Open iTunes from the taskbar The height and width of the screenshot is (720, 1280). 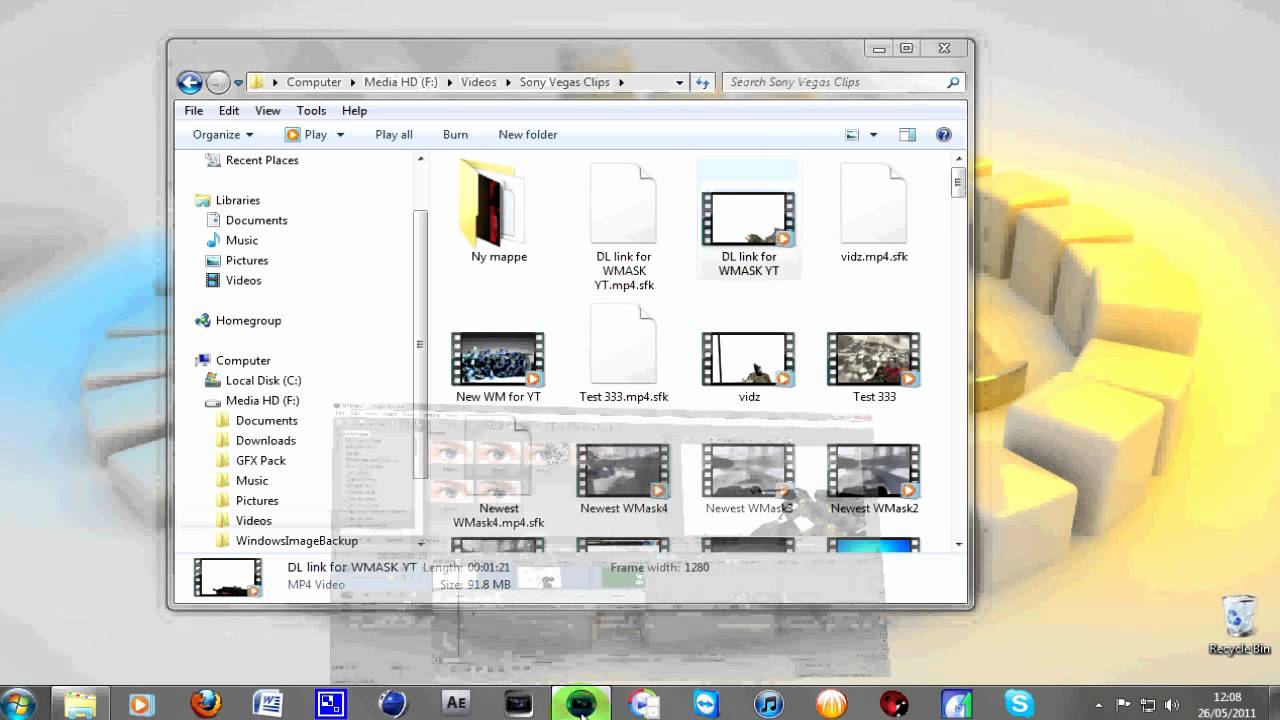768,704
